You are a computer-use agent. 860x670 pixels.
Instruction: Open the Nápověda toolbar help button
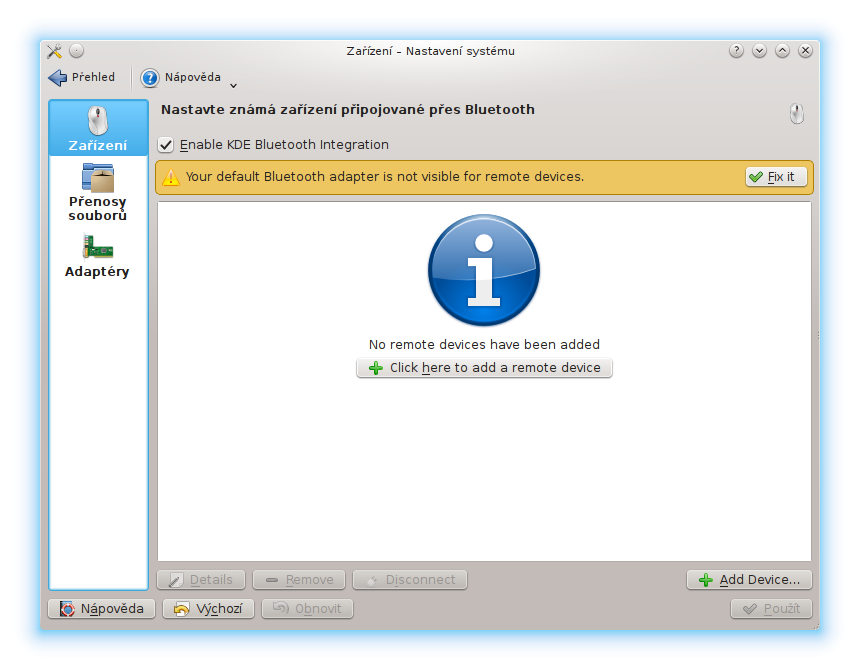(181, 77)
